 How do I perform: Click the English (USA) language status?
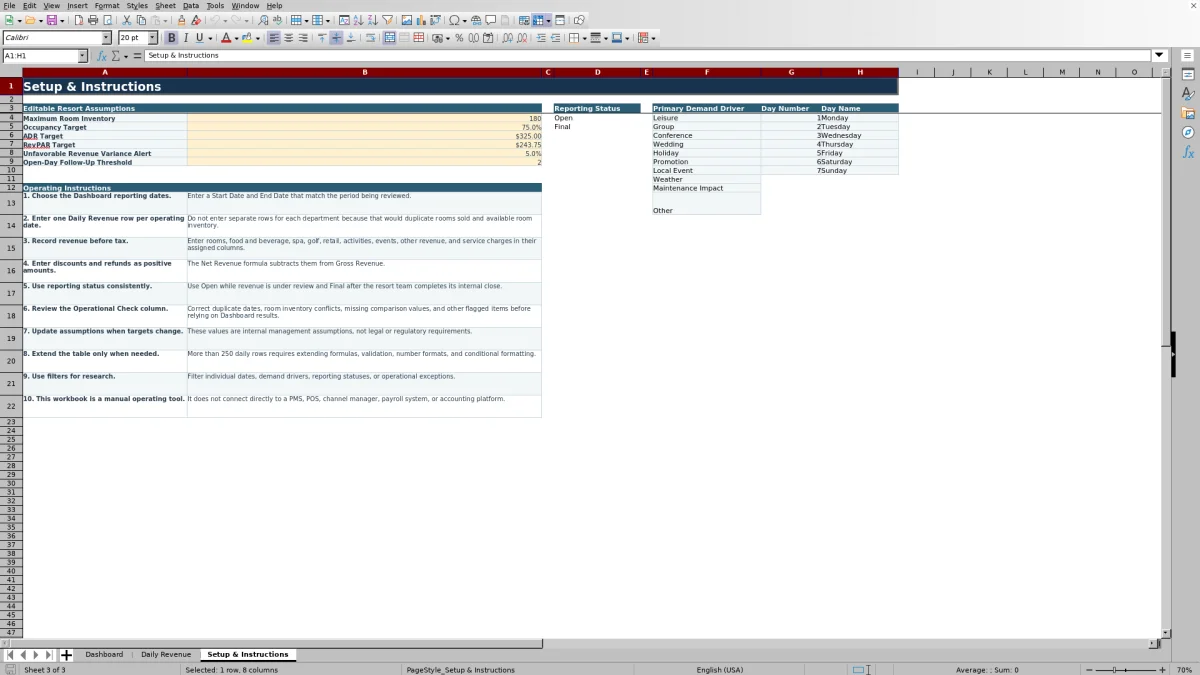coord(720,670)
